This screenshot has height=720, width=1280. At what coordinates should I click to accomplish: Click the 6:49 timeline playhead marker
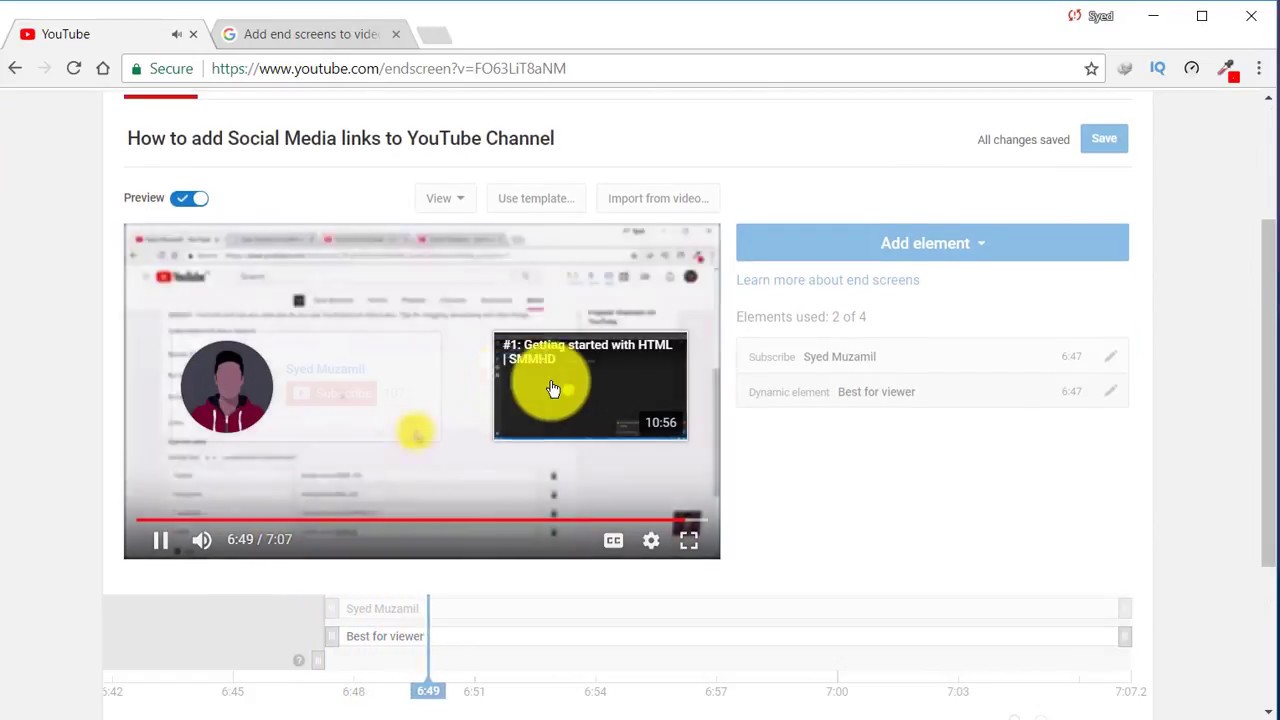coord(428,691)
